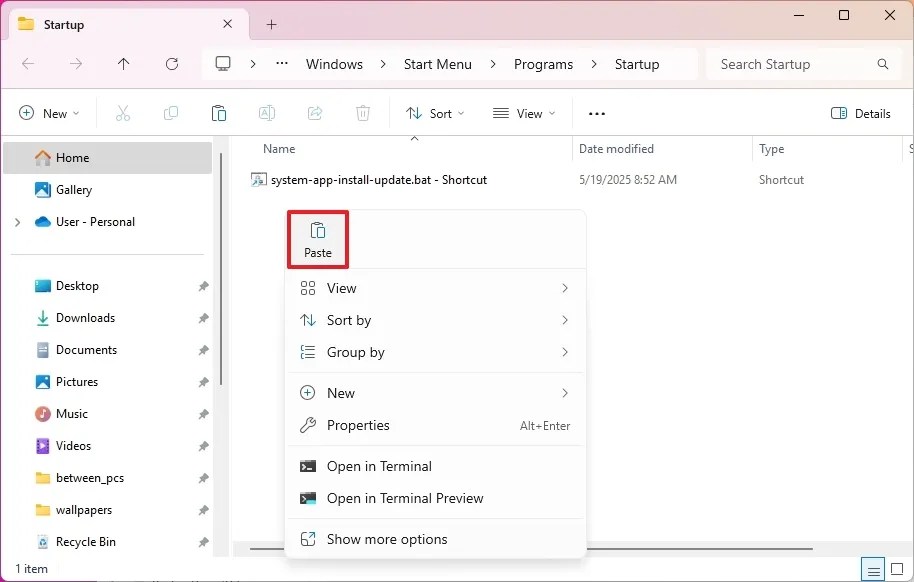914x582 pixels.
Task: Select the Gallery item in the sidebar
Action: pyautogui.click(x=72, y=189)
